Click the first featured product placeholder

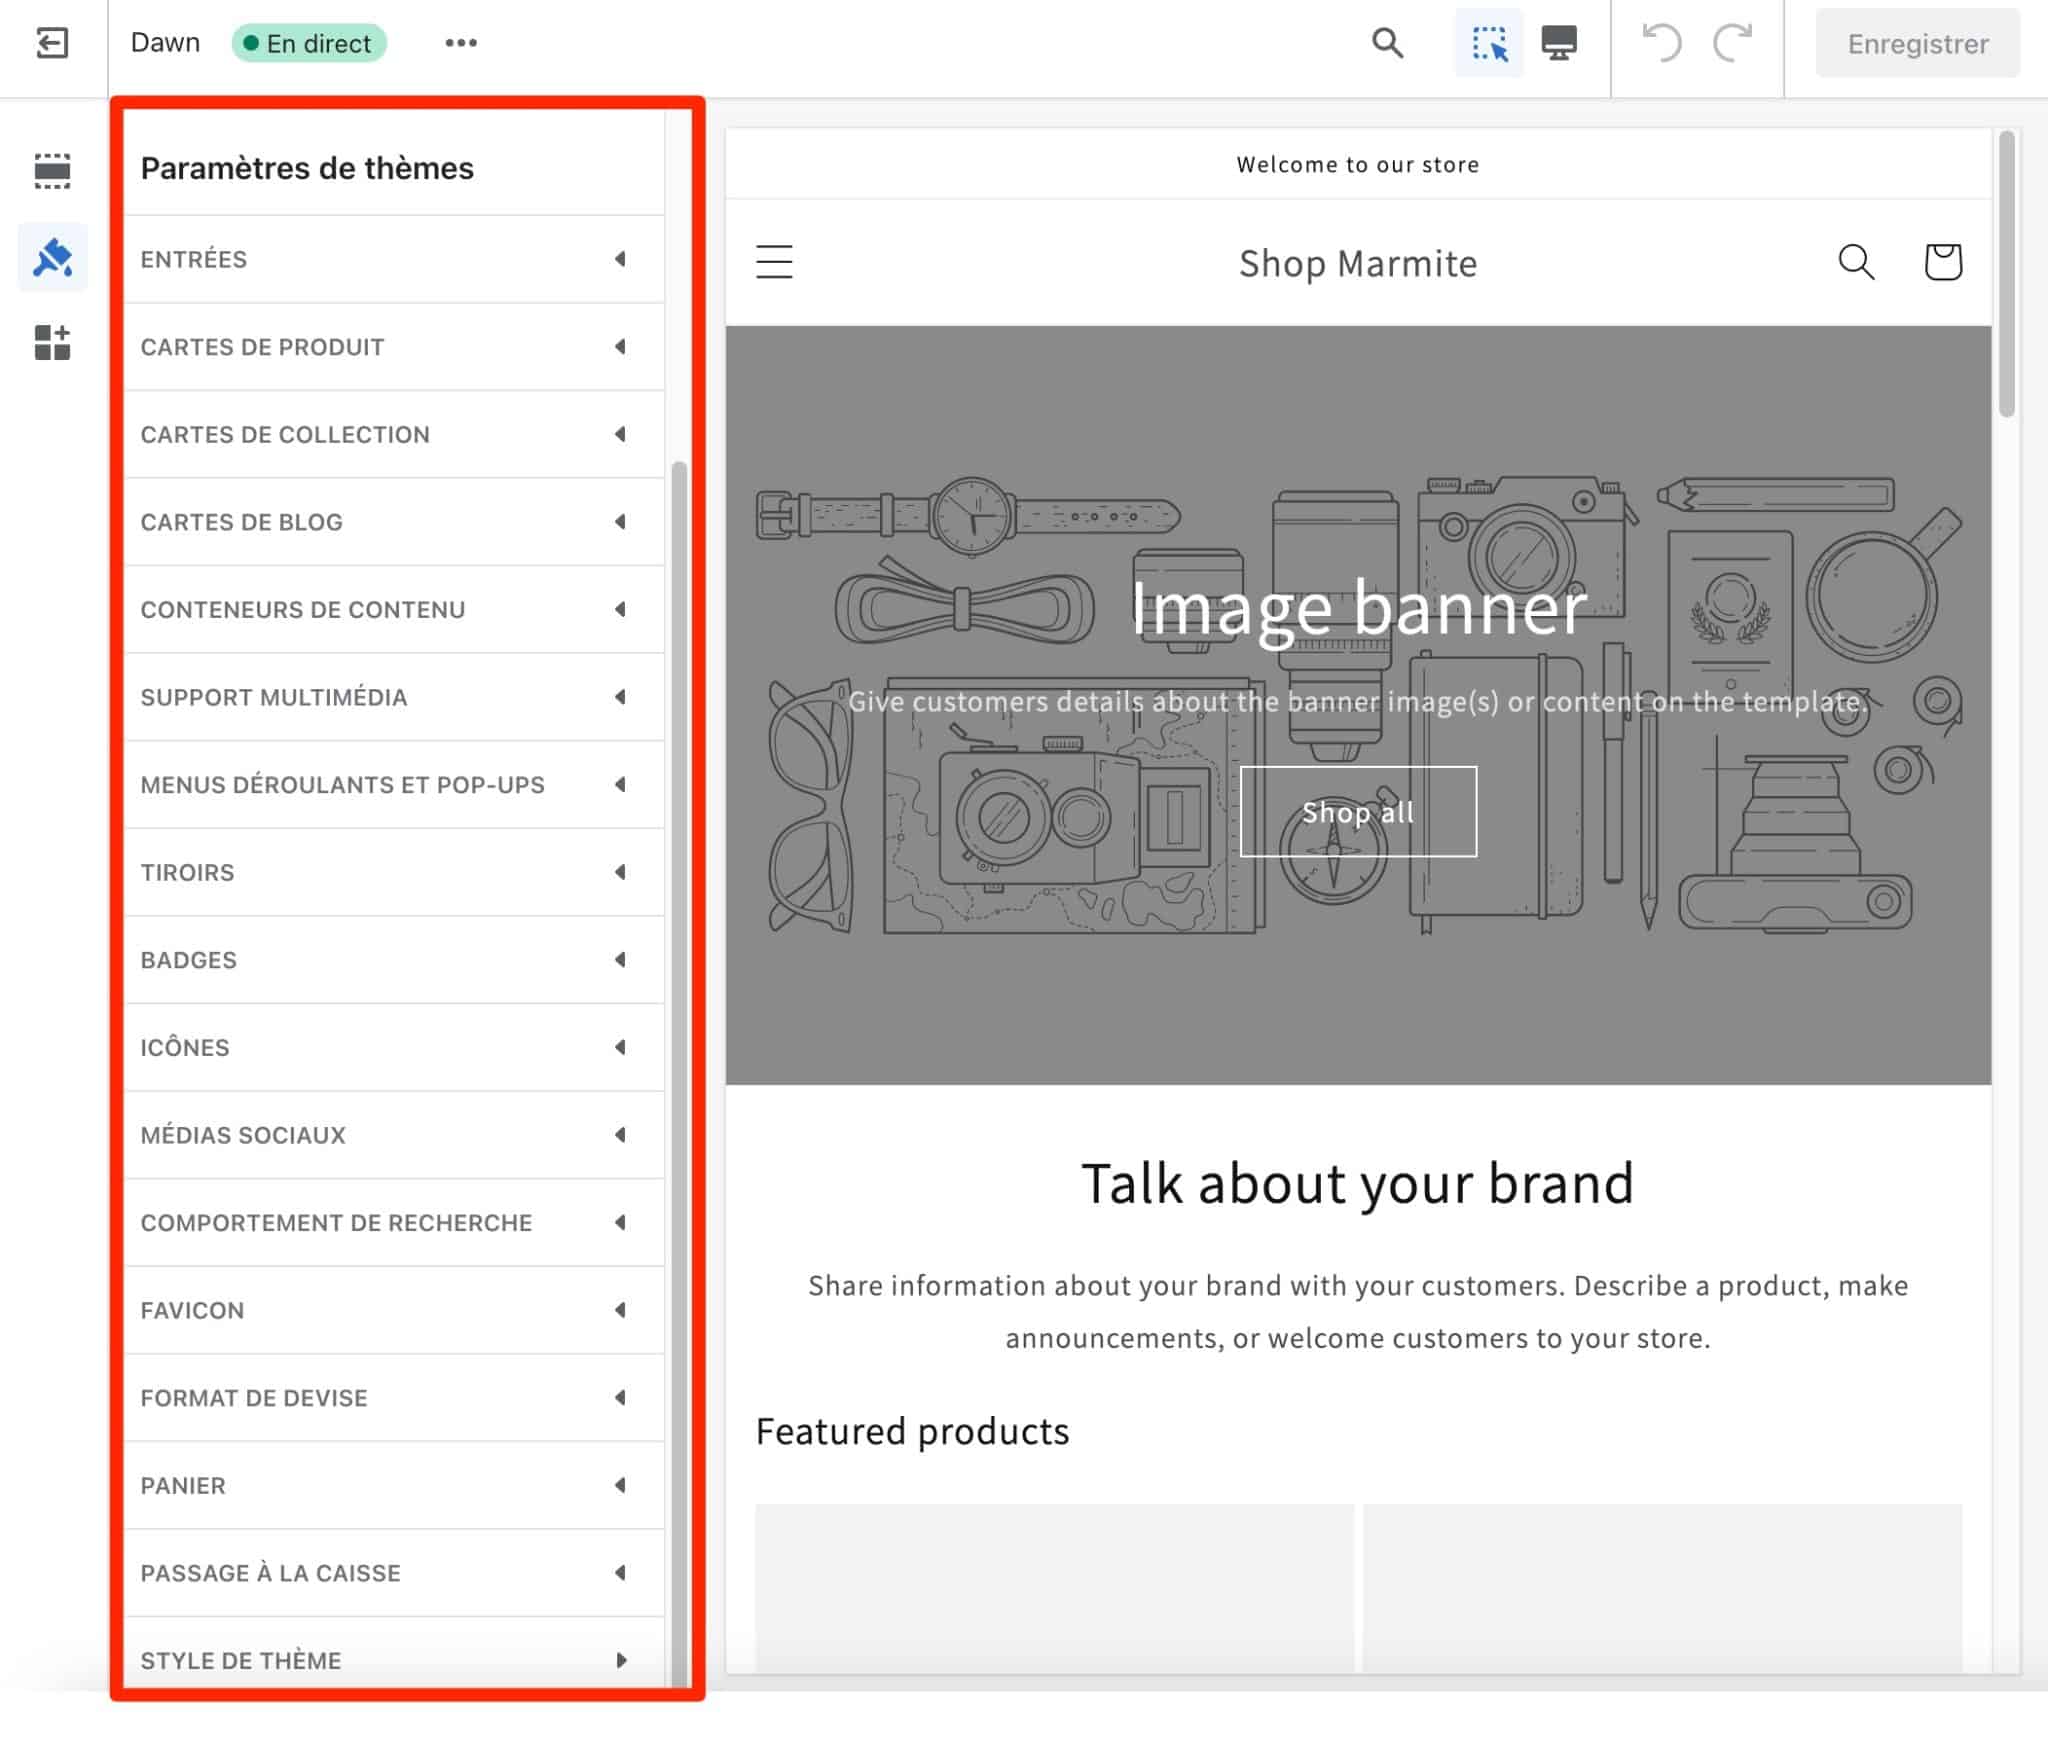click(x=1055, y=1588)
